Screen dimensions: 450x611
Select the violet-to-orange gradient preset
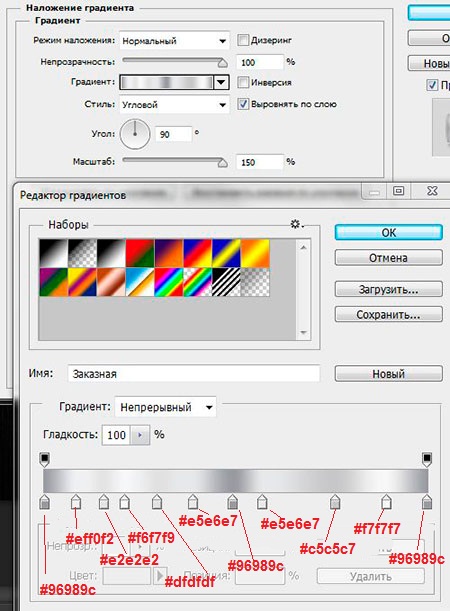tap(169, 253)
